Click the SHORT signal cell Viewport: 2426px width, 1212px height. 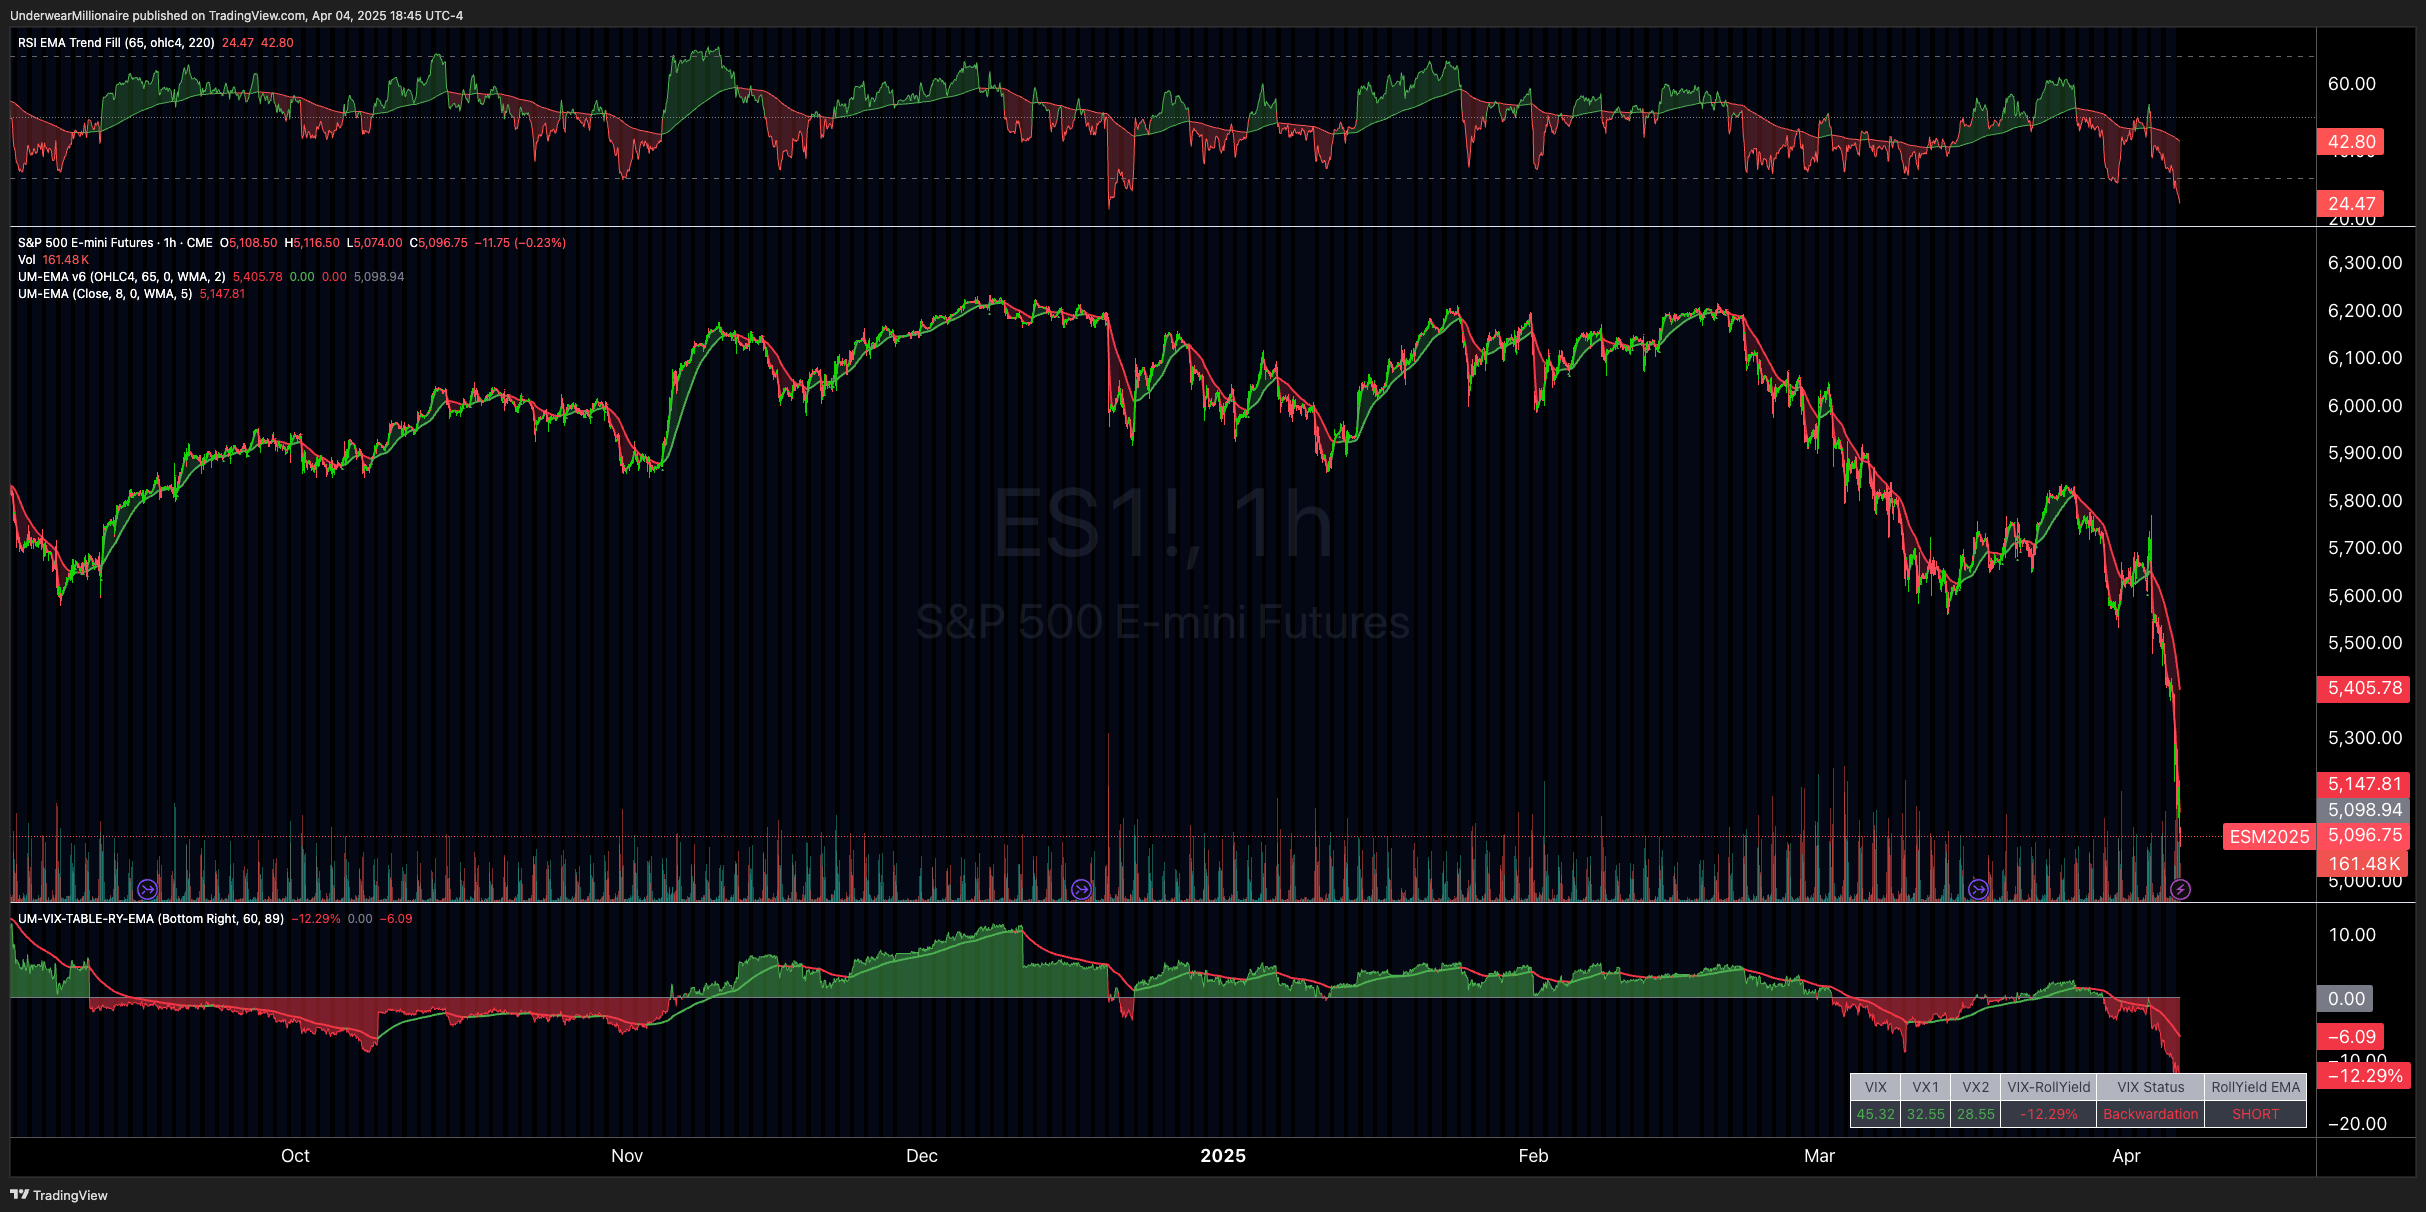tap(2256, 1114)
